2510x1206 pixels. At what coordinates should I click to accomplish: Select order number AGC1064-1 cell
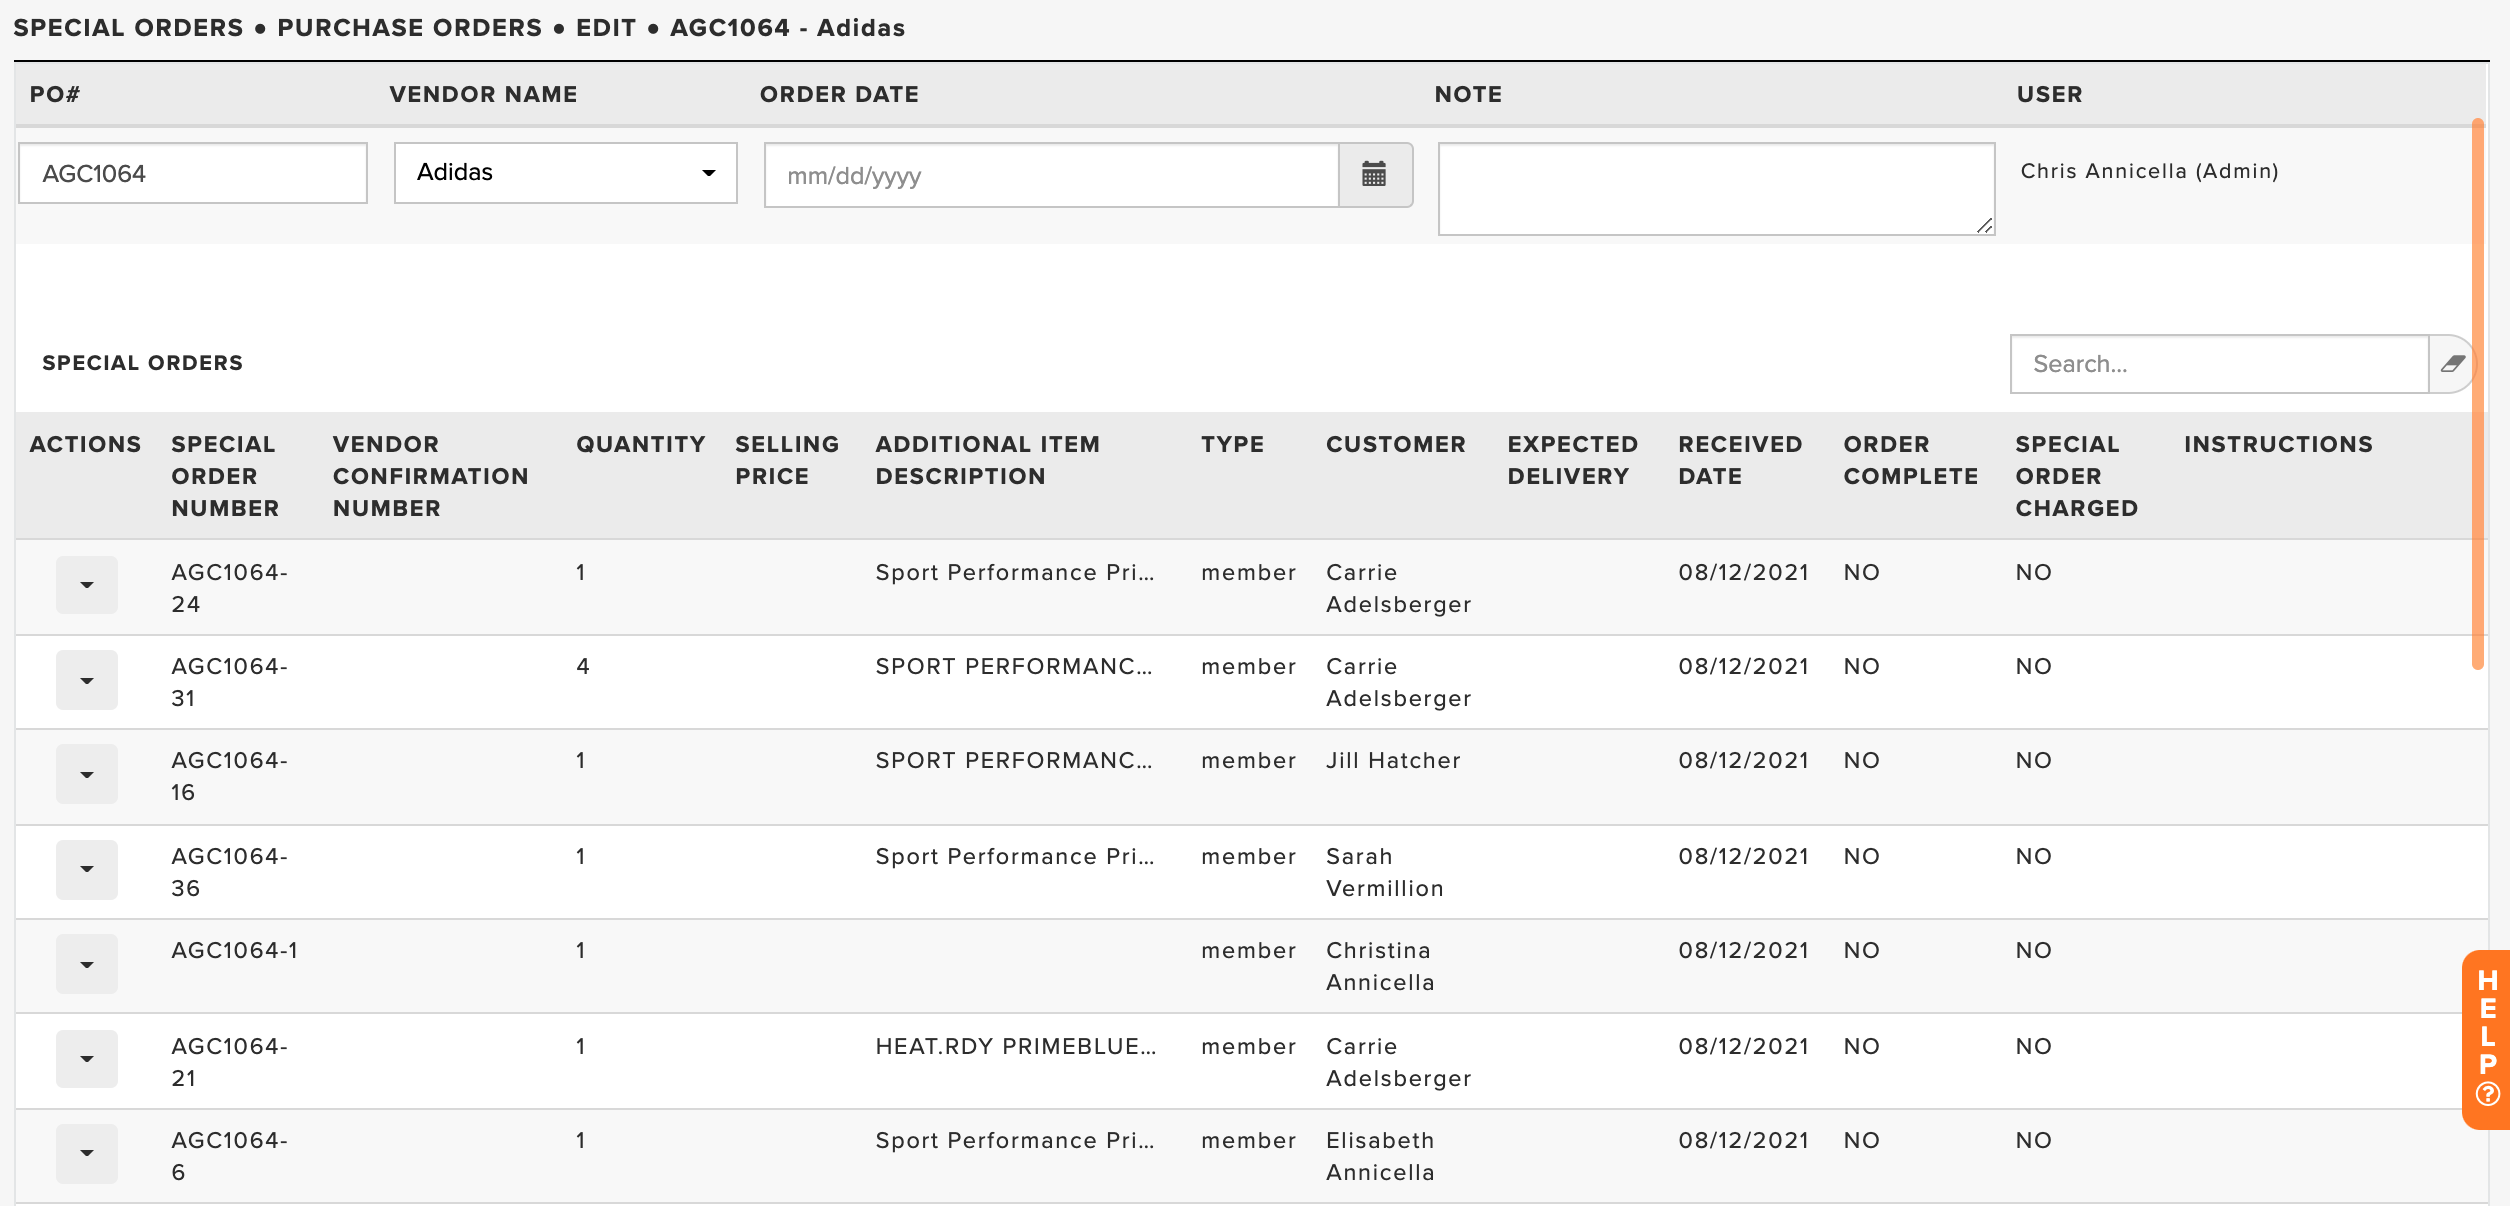pyautogui.click(x=234, y=950)
